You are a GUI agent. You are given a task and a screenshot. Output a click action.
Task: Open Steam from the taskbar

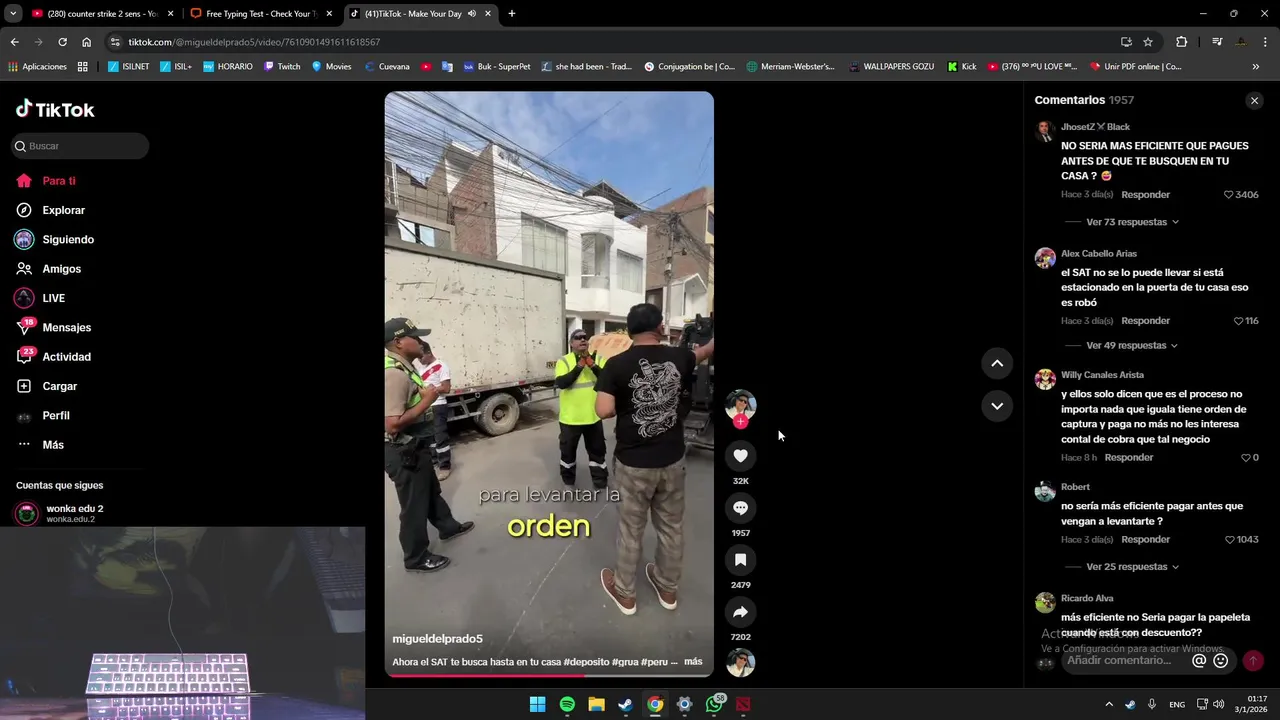[x=625, y=705]
